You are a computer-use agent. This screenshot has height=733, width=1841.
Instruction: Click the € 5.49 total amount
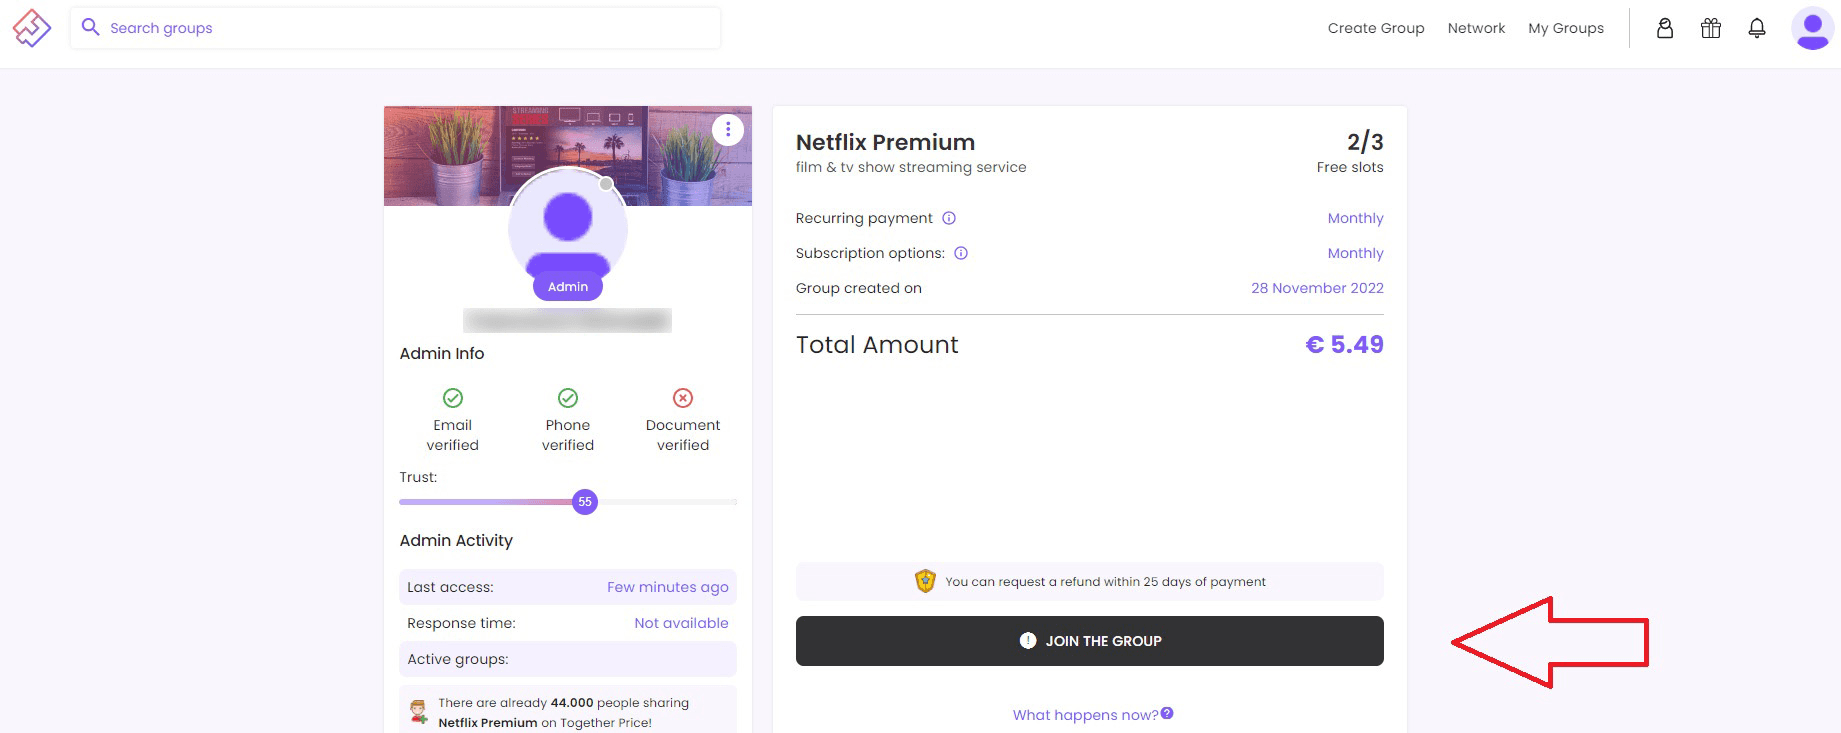(x=1344, y=345)
